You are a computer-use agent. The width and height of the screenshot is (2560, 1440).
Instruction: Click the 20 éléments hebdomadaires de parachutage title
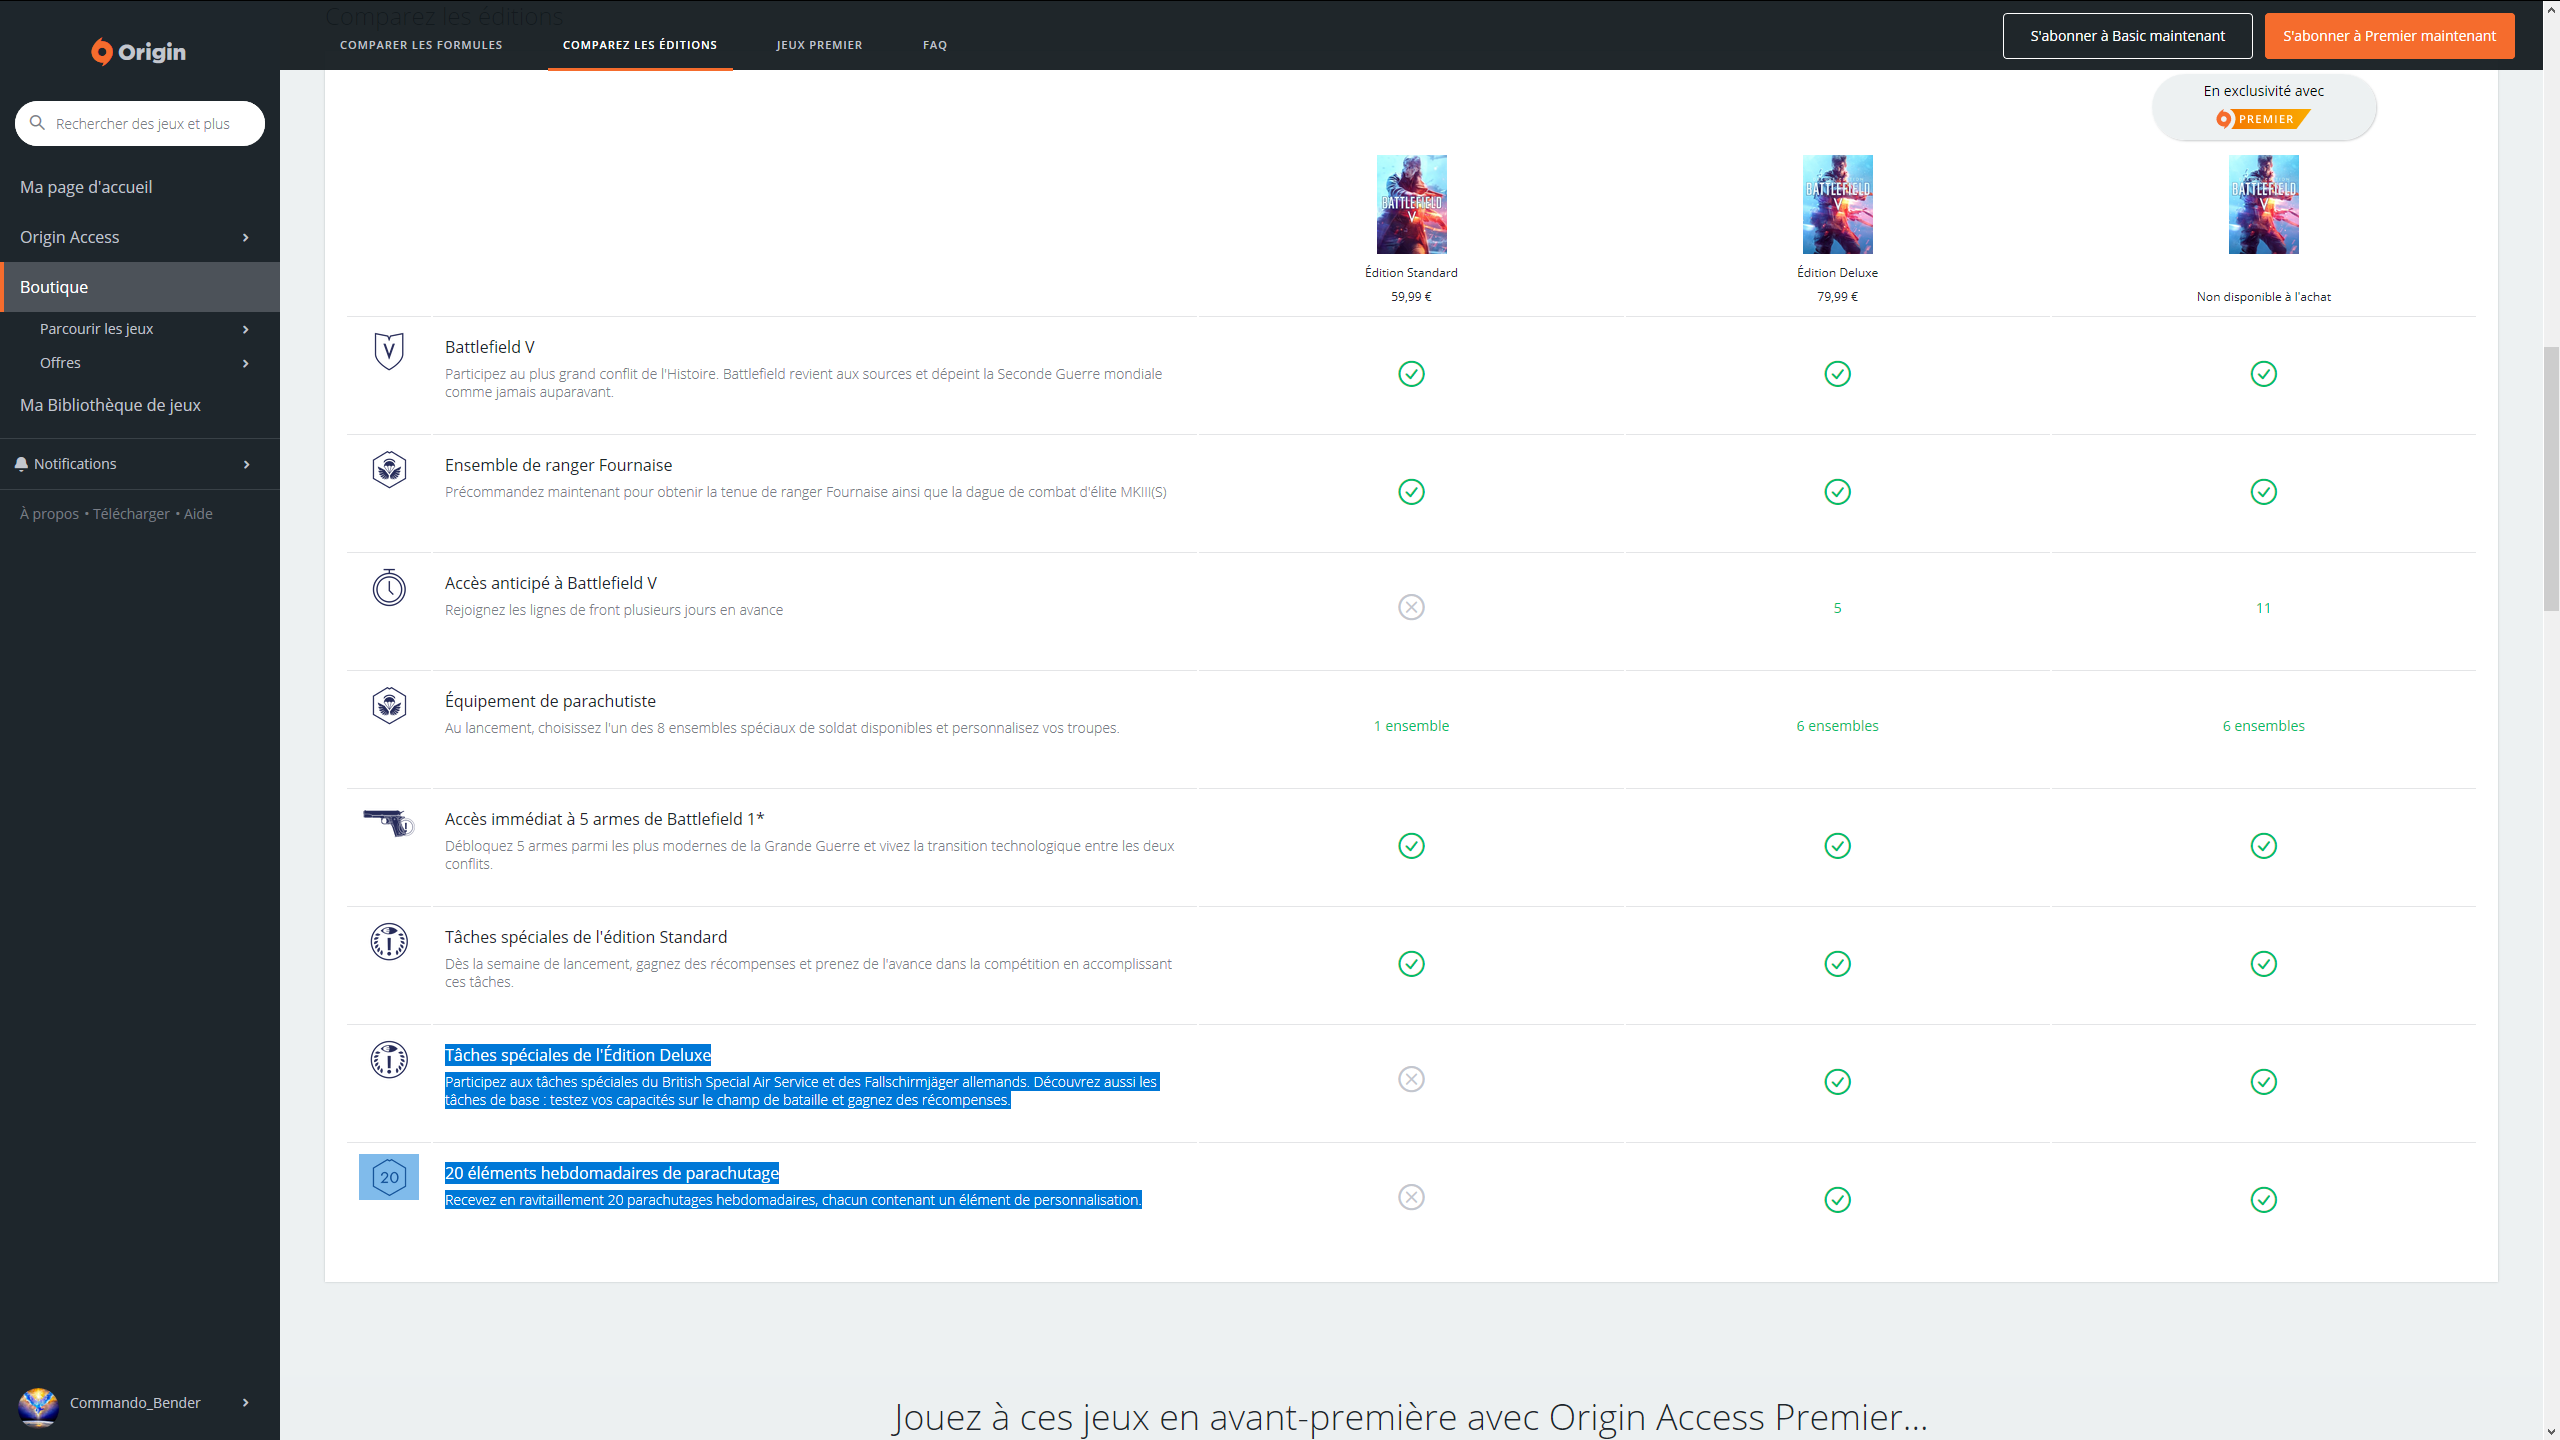(611, 1173)
